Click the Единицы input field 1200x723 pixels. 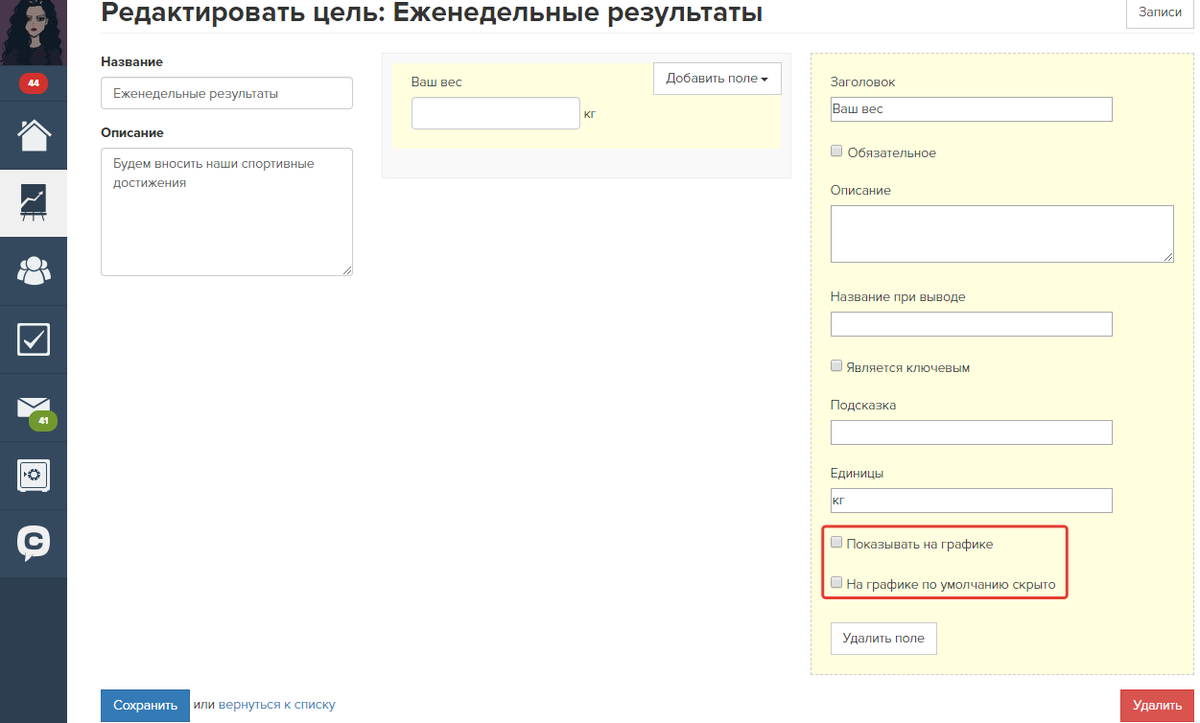(x=971, y=500)
